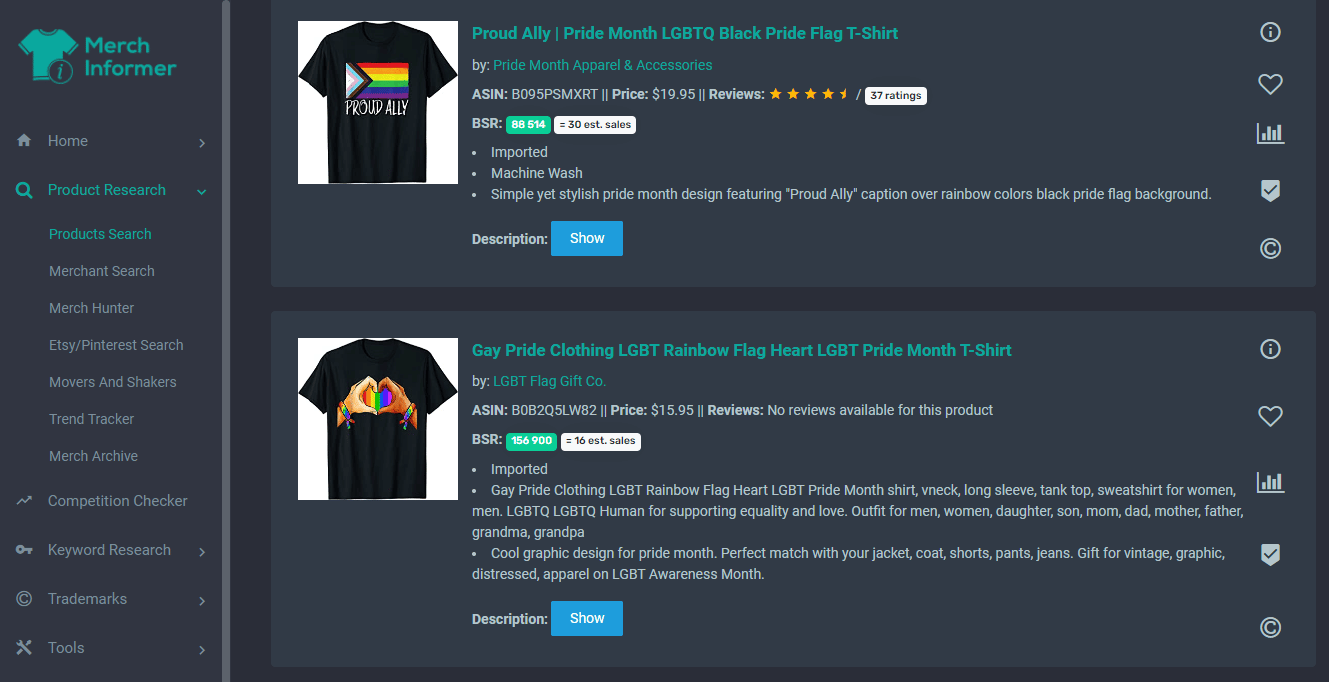The width and height of the screenshot is (1329, 682).
Task: Show description for Proud Ally shirt
Action: click(x=587, y=238)
